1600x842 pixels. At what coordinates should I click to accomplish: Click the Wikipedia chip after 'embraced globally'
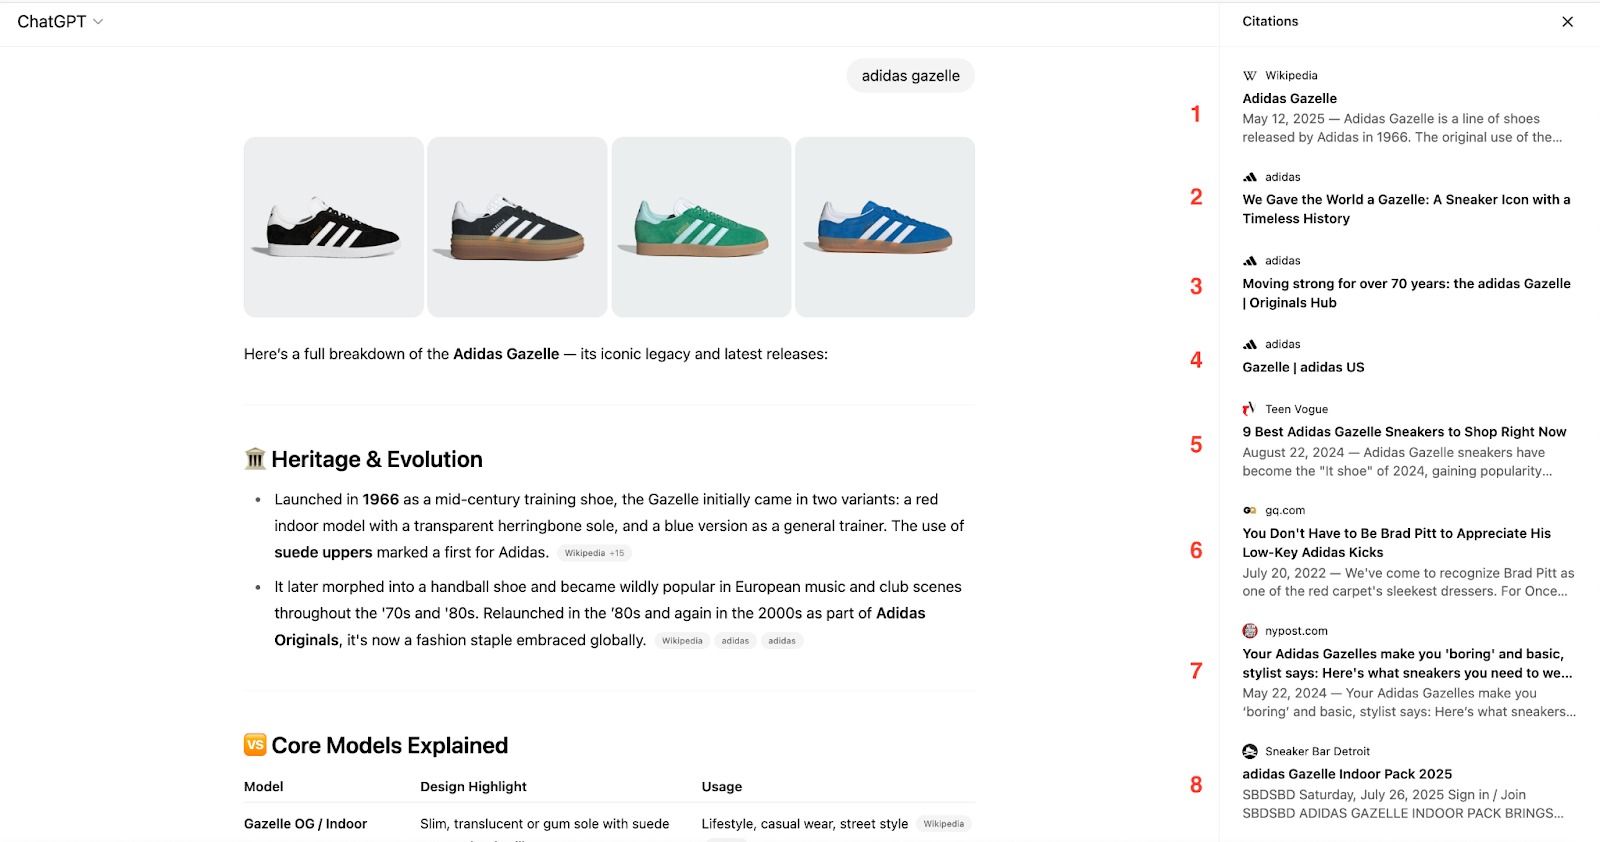click(682, 641)
